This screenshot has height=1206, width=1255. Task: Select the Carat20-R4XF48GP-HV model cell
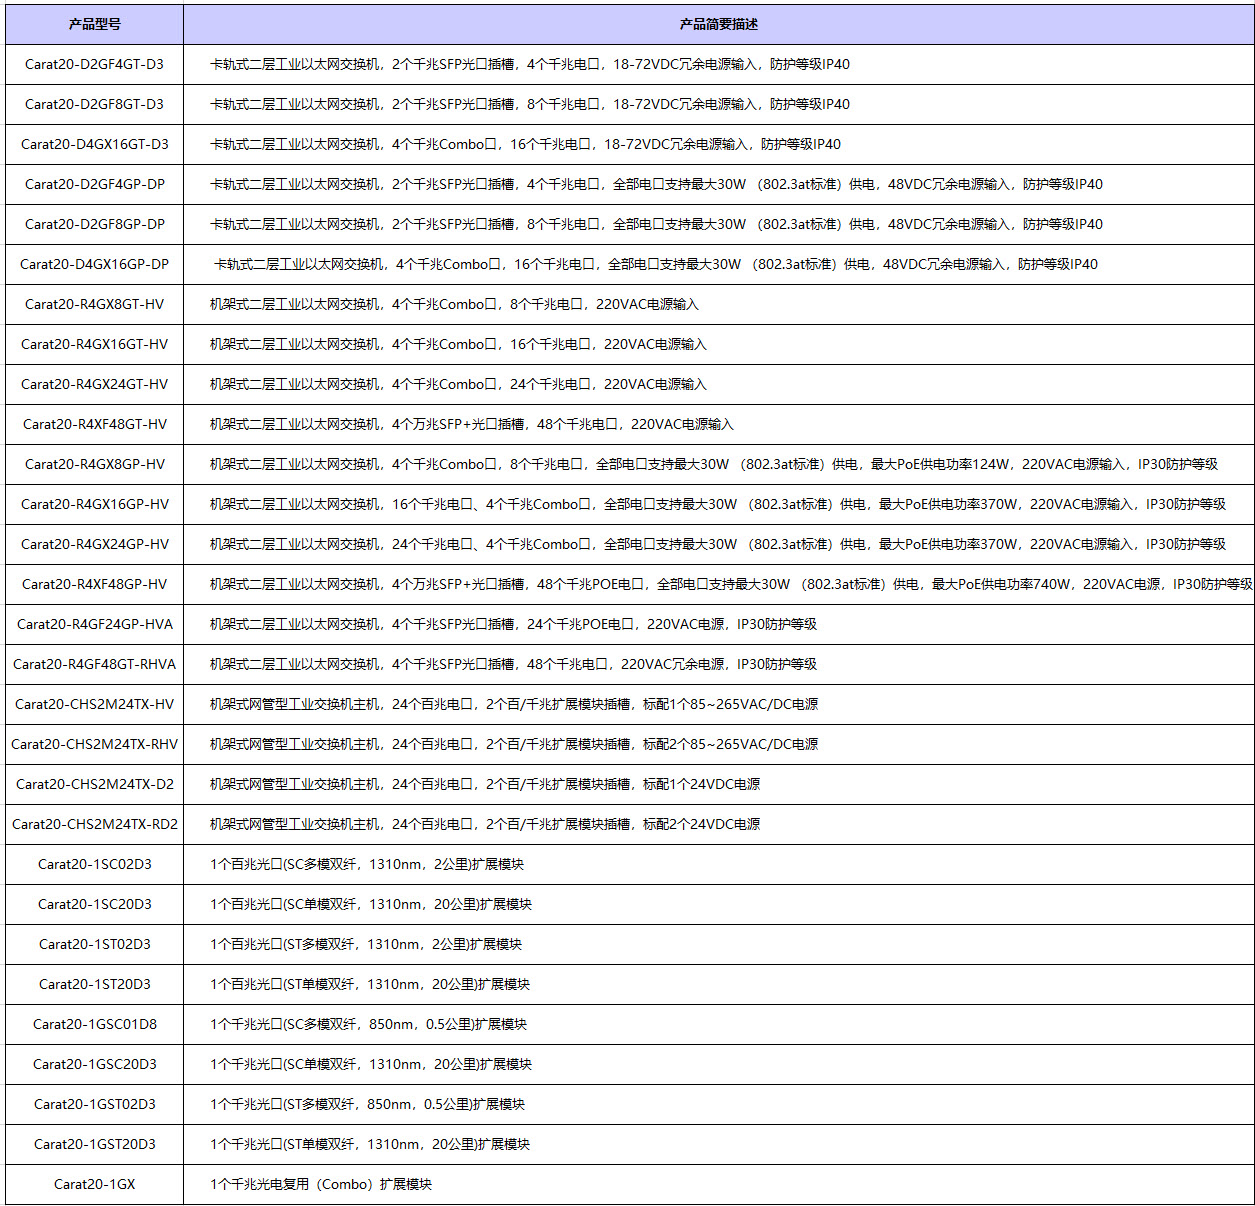click(x=95, y=584)
